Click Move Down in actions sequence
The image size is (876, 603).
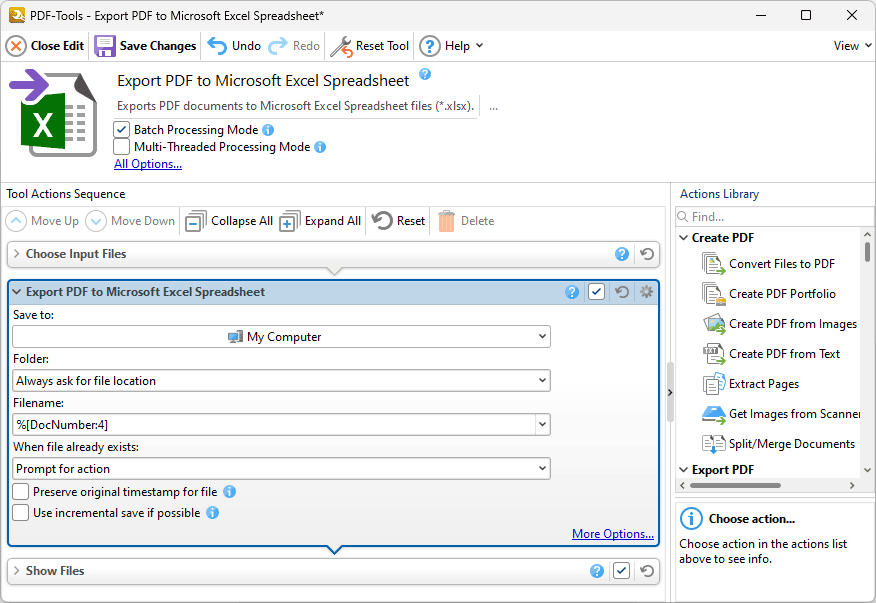pos(130,221)
